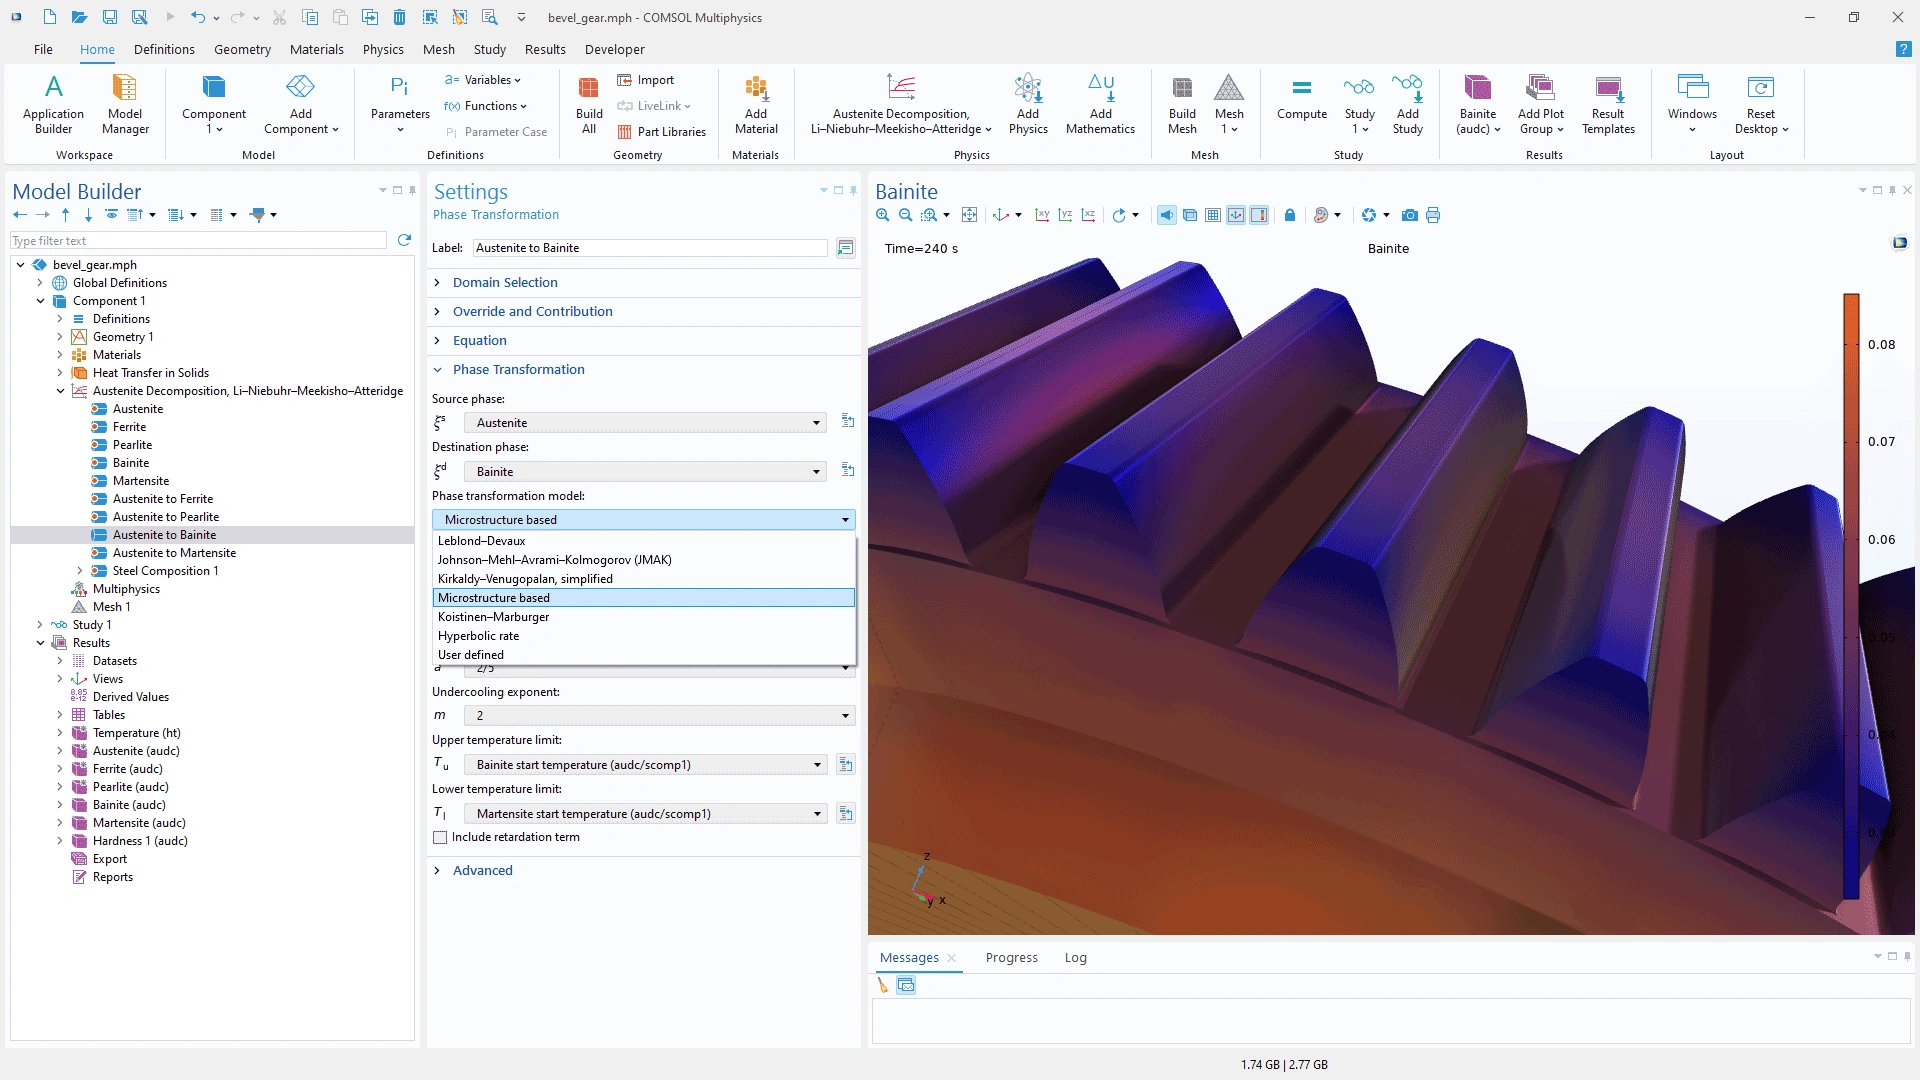
Task: Click the Build All geometry icon
Action: (589, 105)
